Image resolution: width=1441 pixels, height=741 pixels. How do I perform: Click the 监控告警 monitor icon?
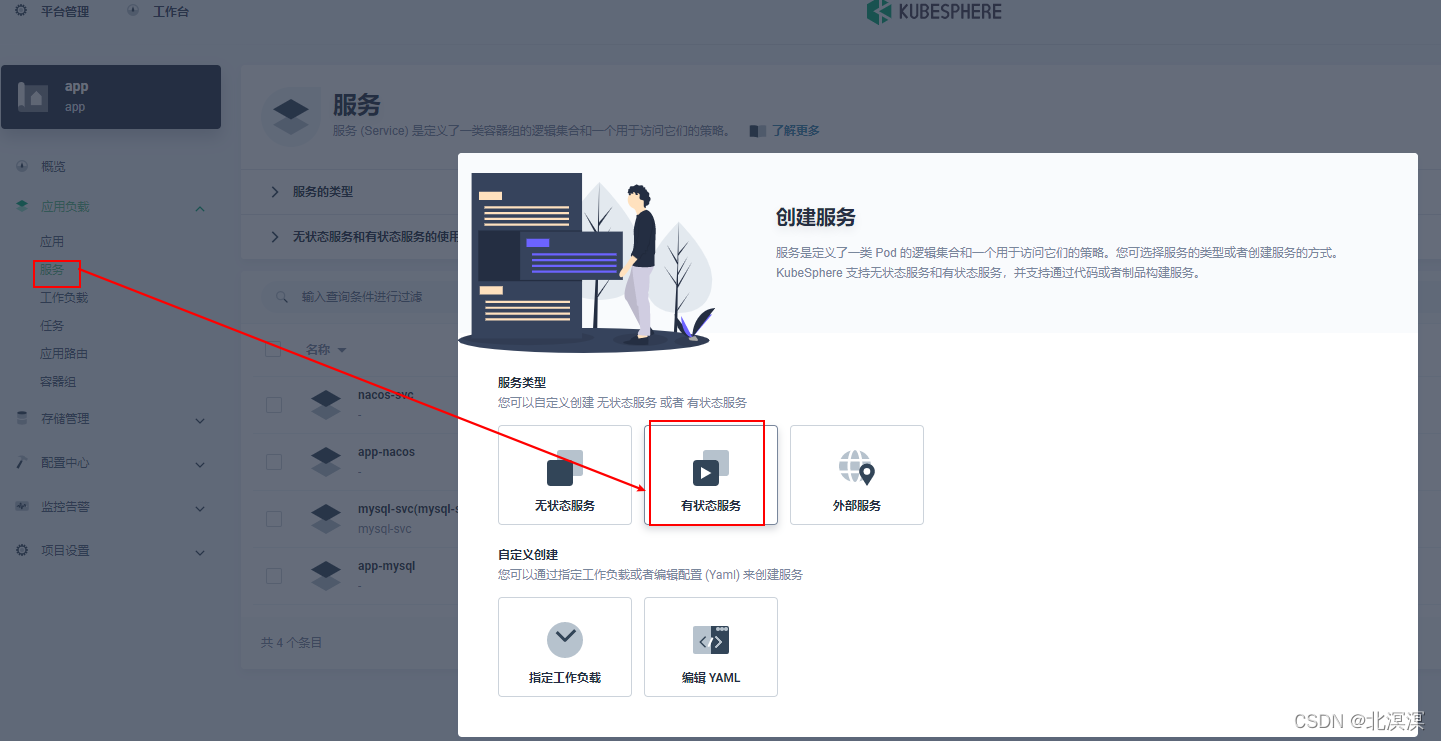pyautogui.click(x=22, y=506)
